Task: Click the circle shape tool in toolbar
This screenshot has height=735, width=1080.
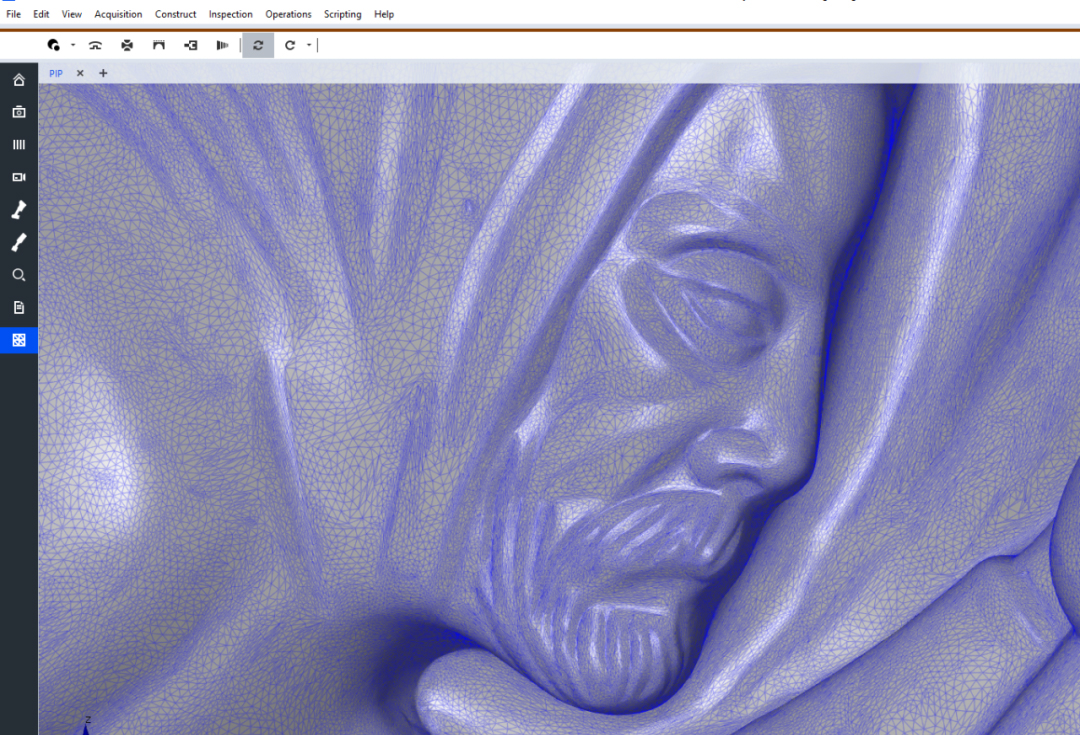Action: click(54, 45)
